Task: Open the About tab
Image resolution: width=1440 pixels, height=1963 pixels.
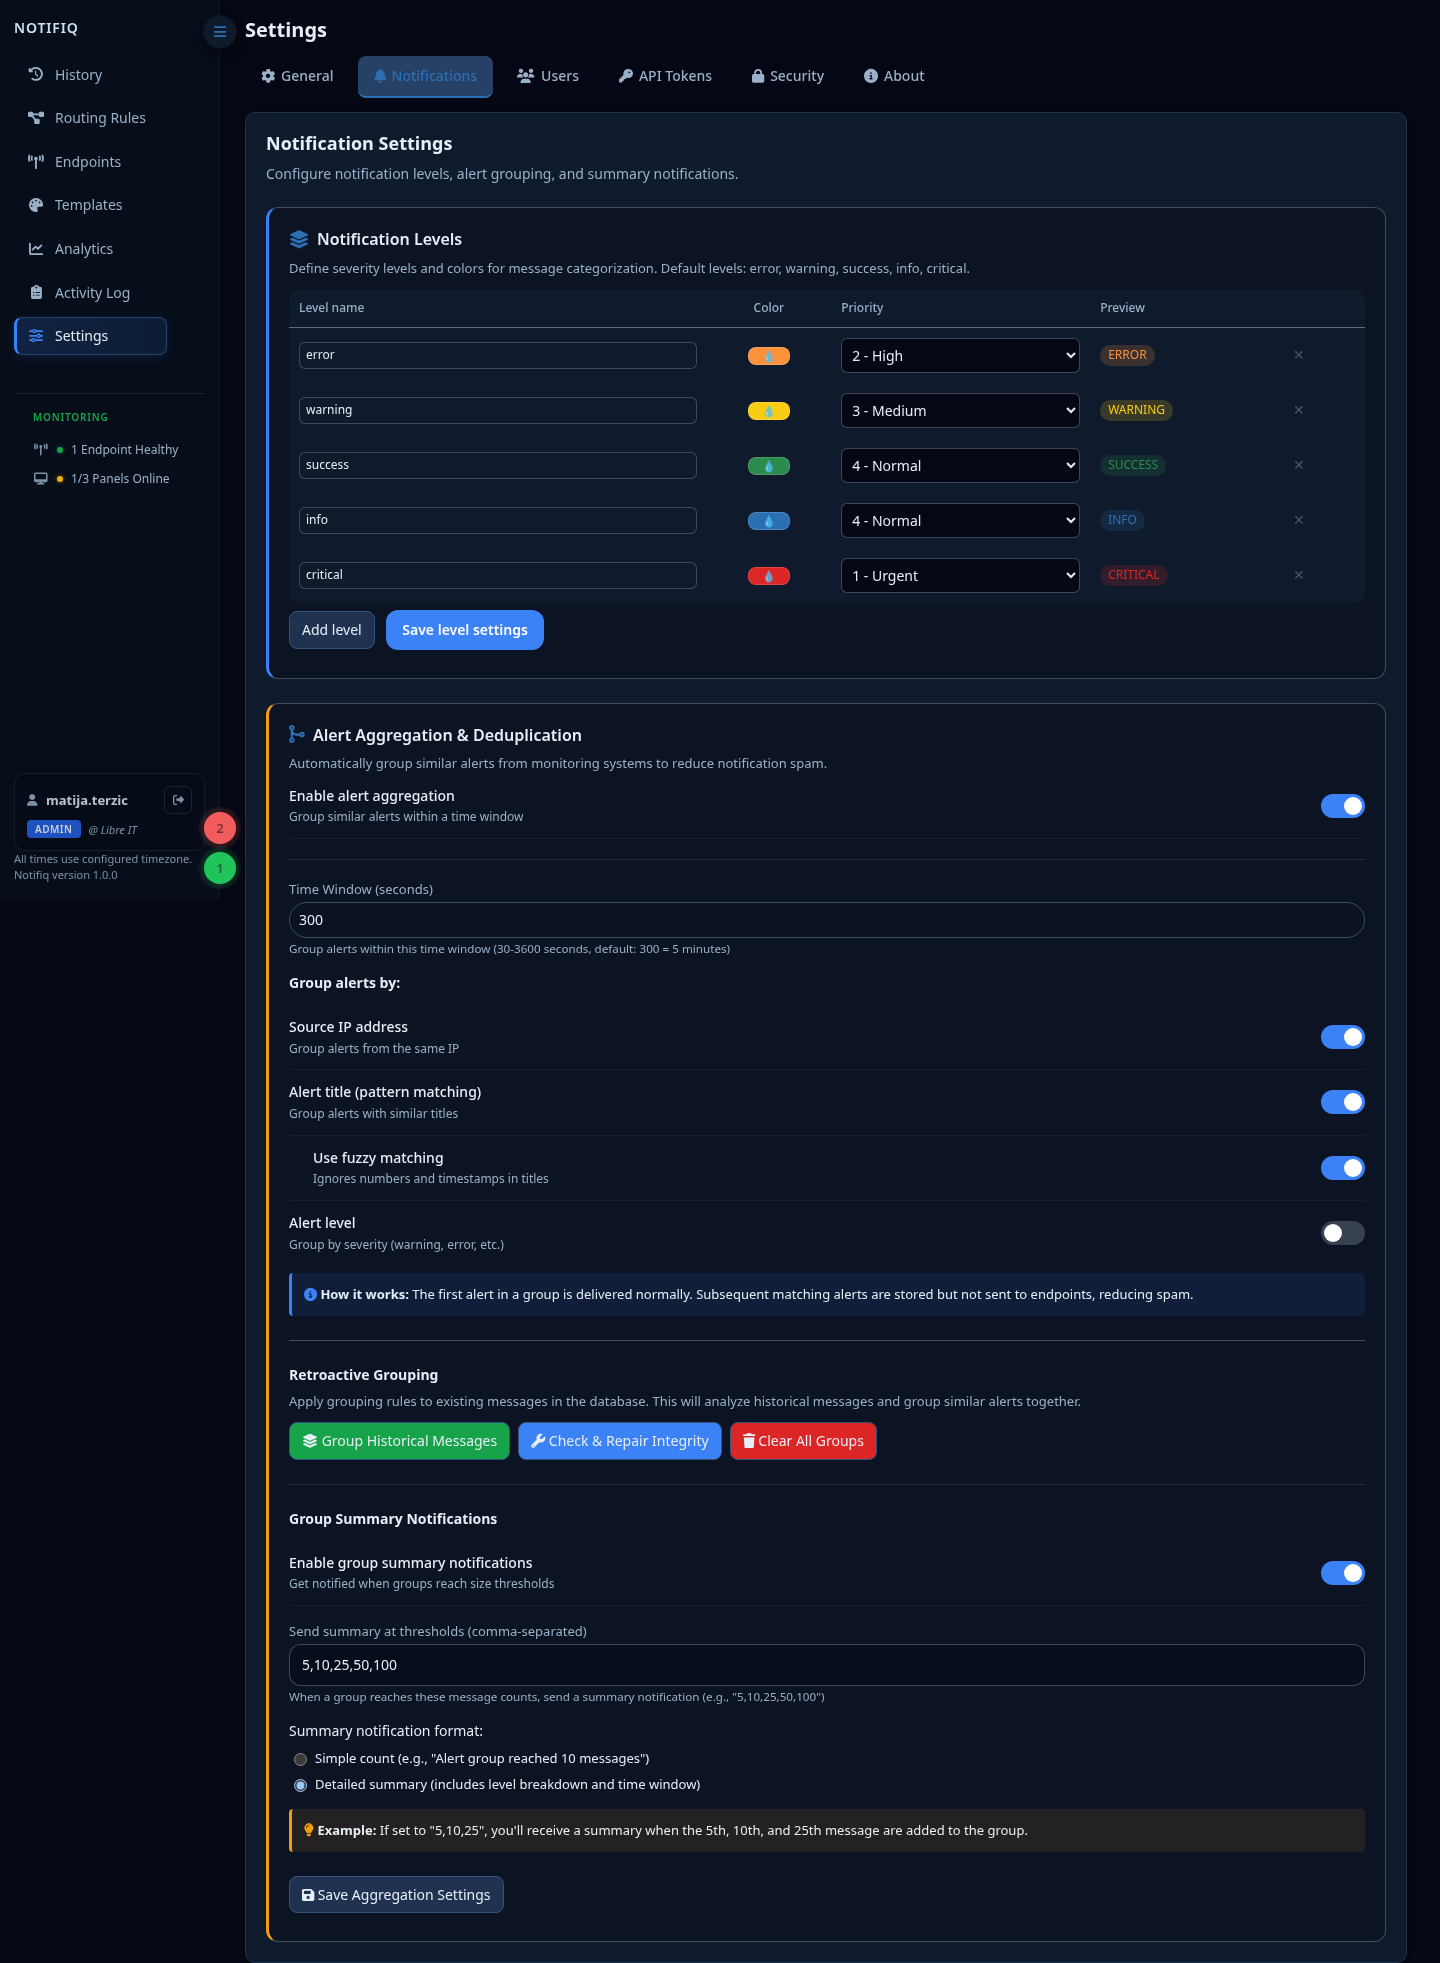Action: pos(894,76)
